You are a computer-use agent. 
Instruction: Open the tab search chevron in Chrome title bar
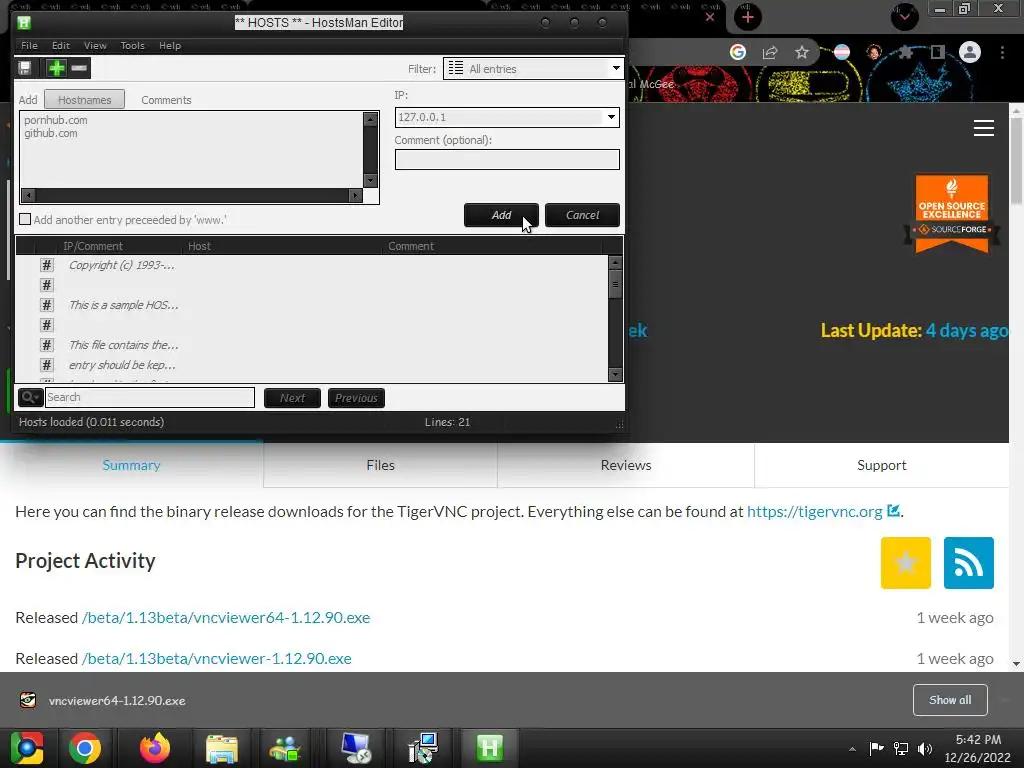pos(904,17)
